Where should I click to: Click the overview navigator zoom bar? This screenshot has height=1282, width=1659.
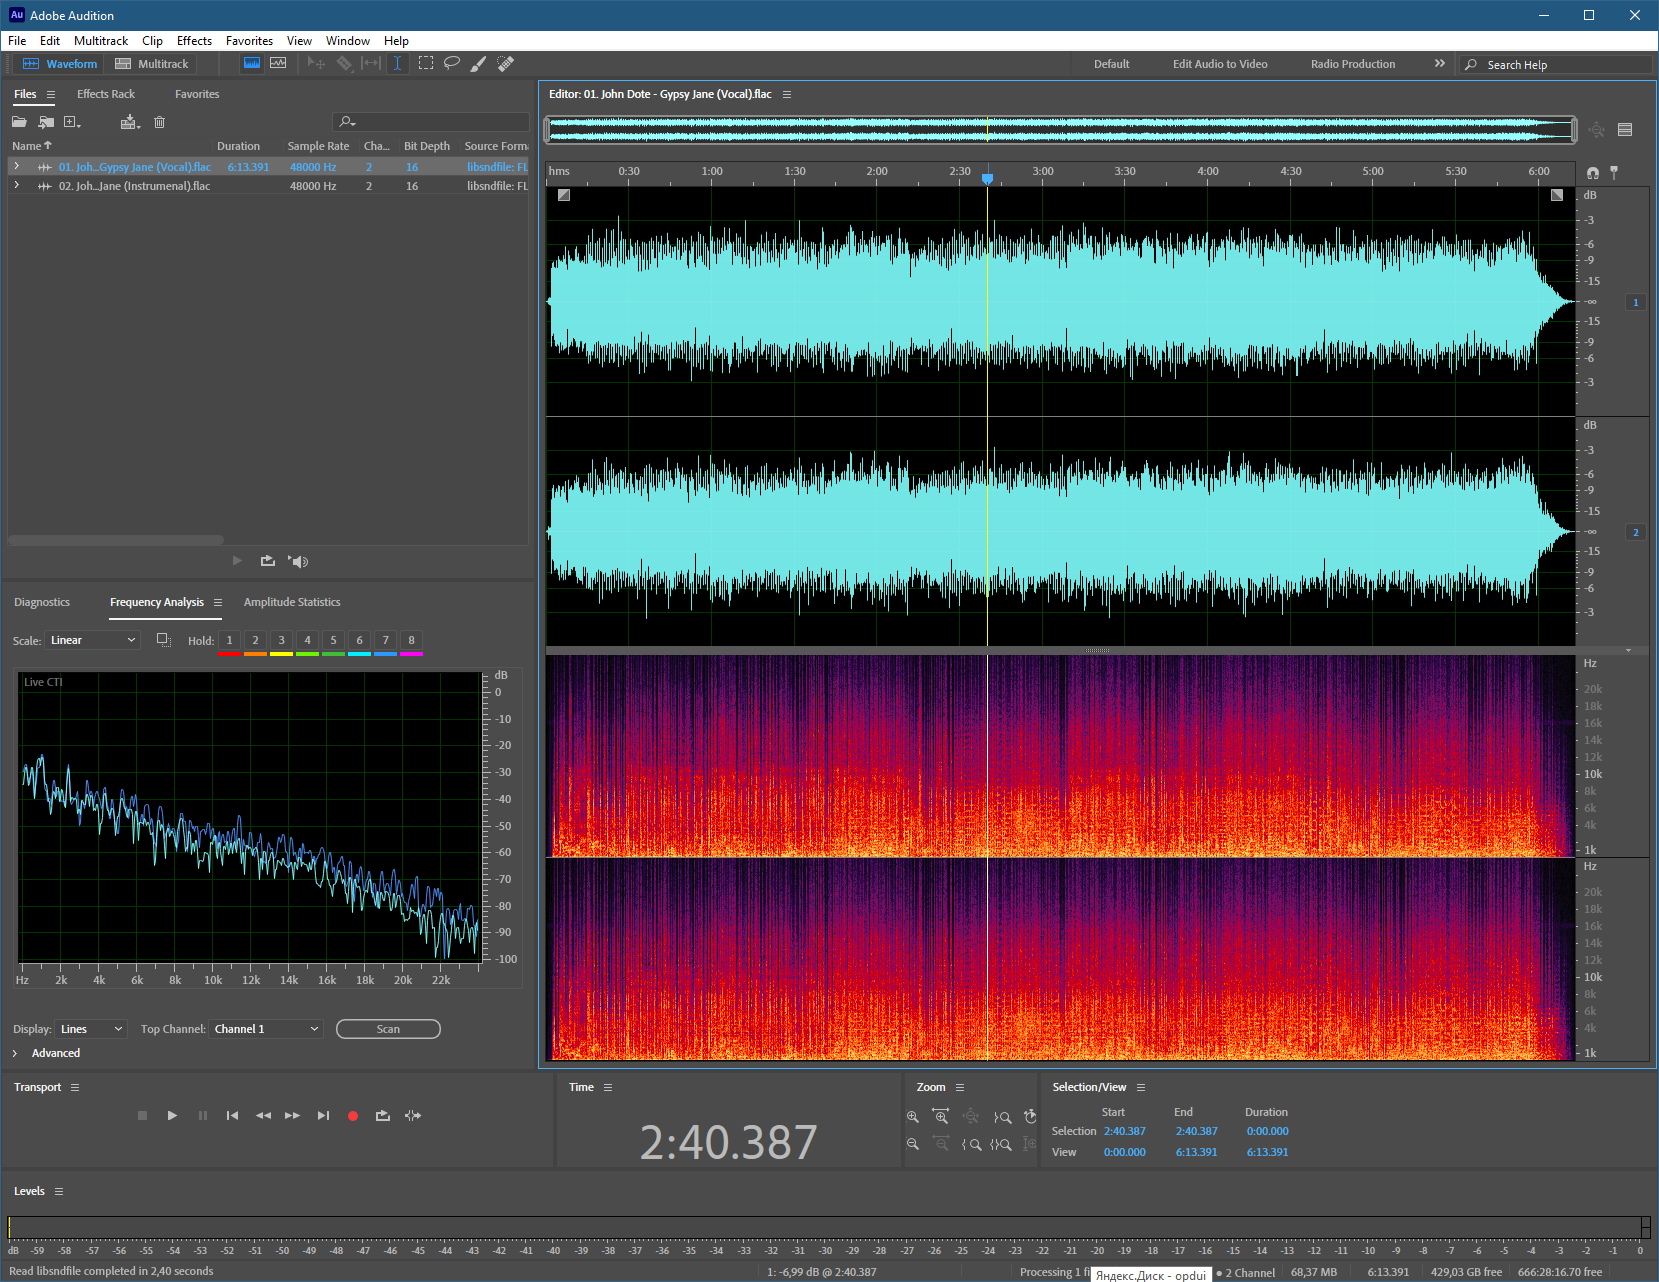pyautogui.click(x=1061, y=129)
